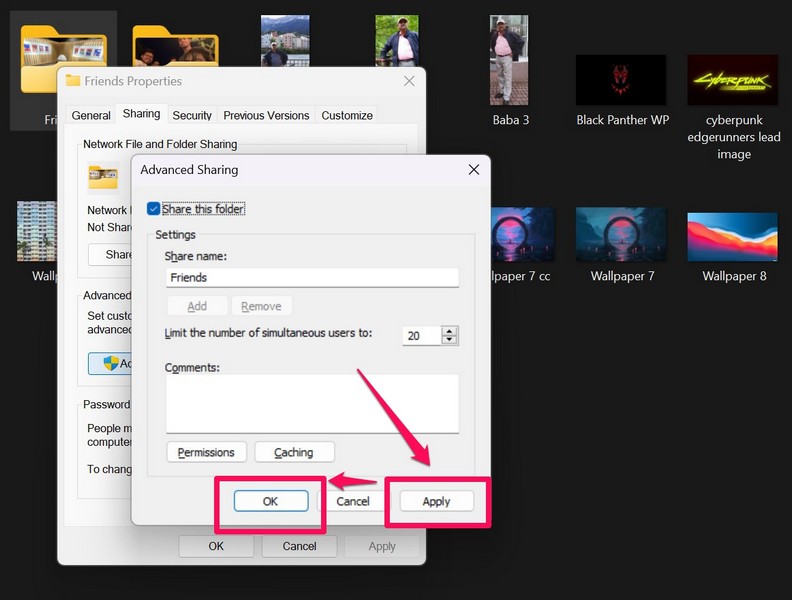Screen dimensions: 792x600
Task: Click the Permissions button
Action: coord(206,453)
